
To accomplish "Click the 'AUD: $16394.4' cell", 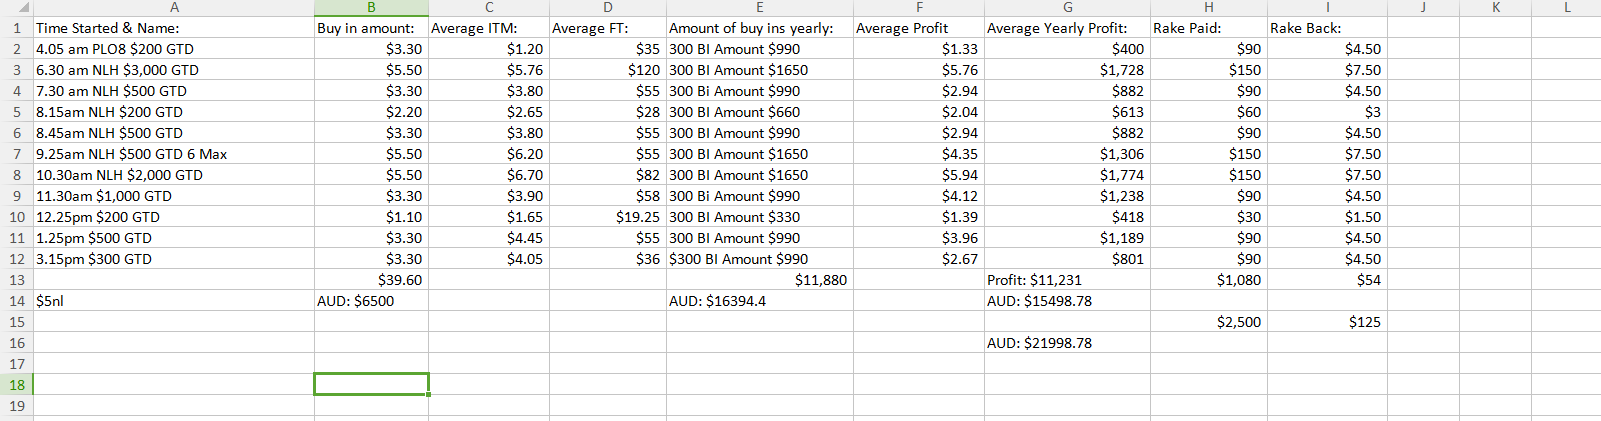I will point(760,301).
